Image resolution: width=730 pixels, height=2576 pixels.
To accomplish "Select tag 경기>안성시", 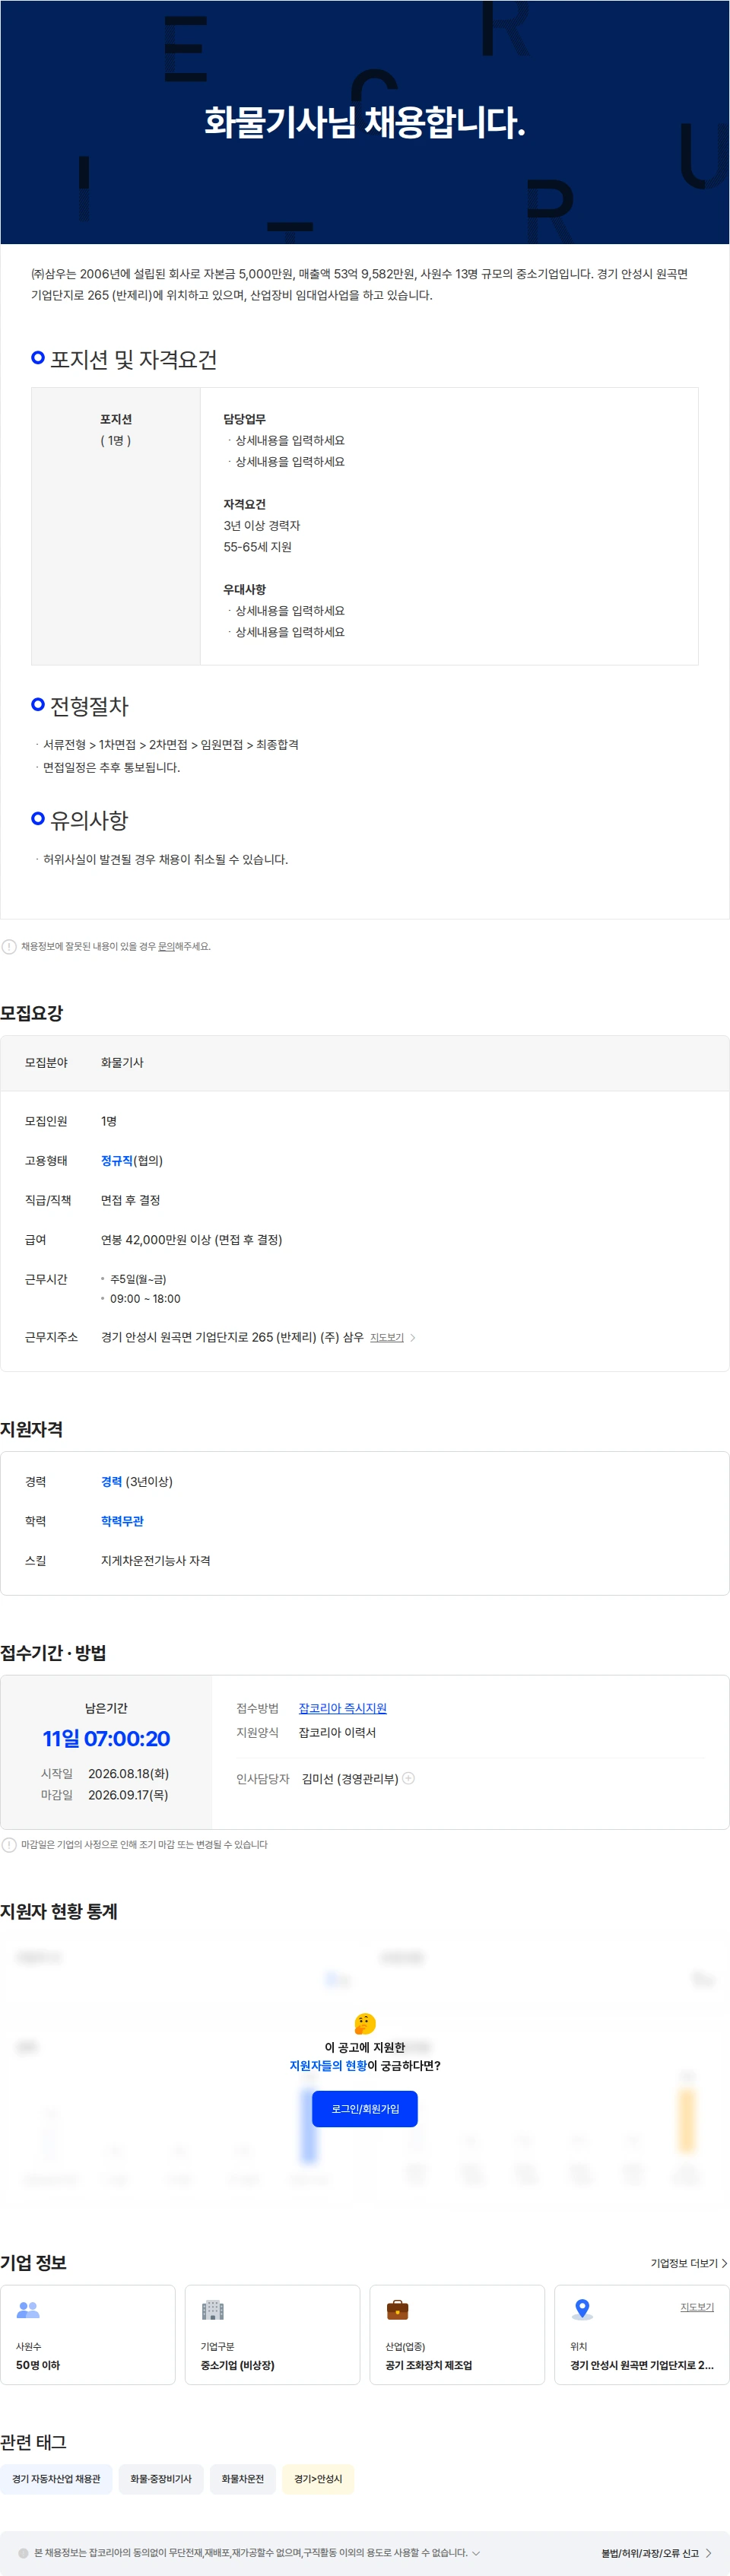I will [318, 2478].
